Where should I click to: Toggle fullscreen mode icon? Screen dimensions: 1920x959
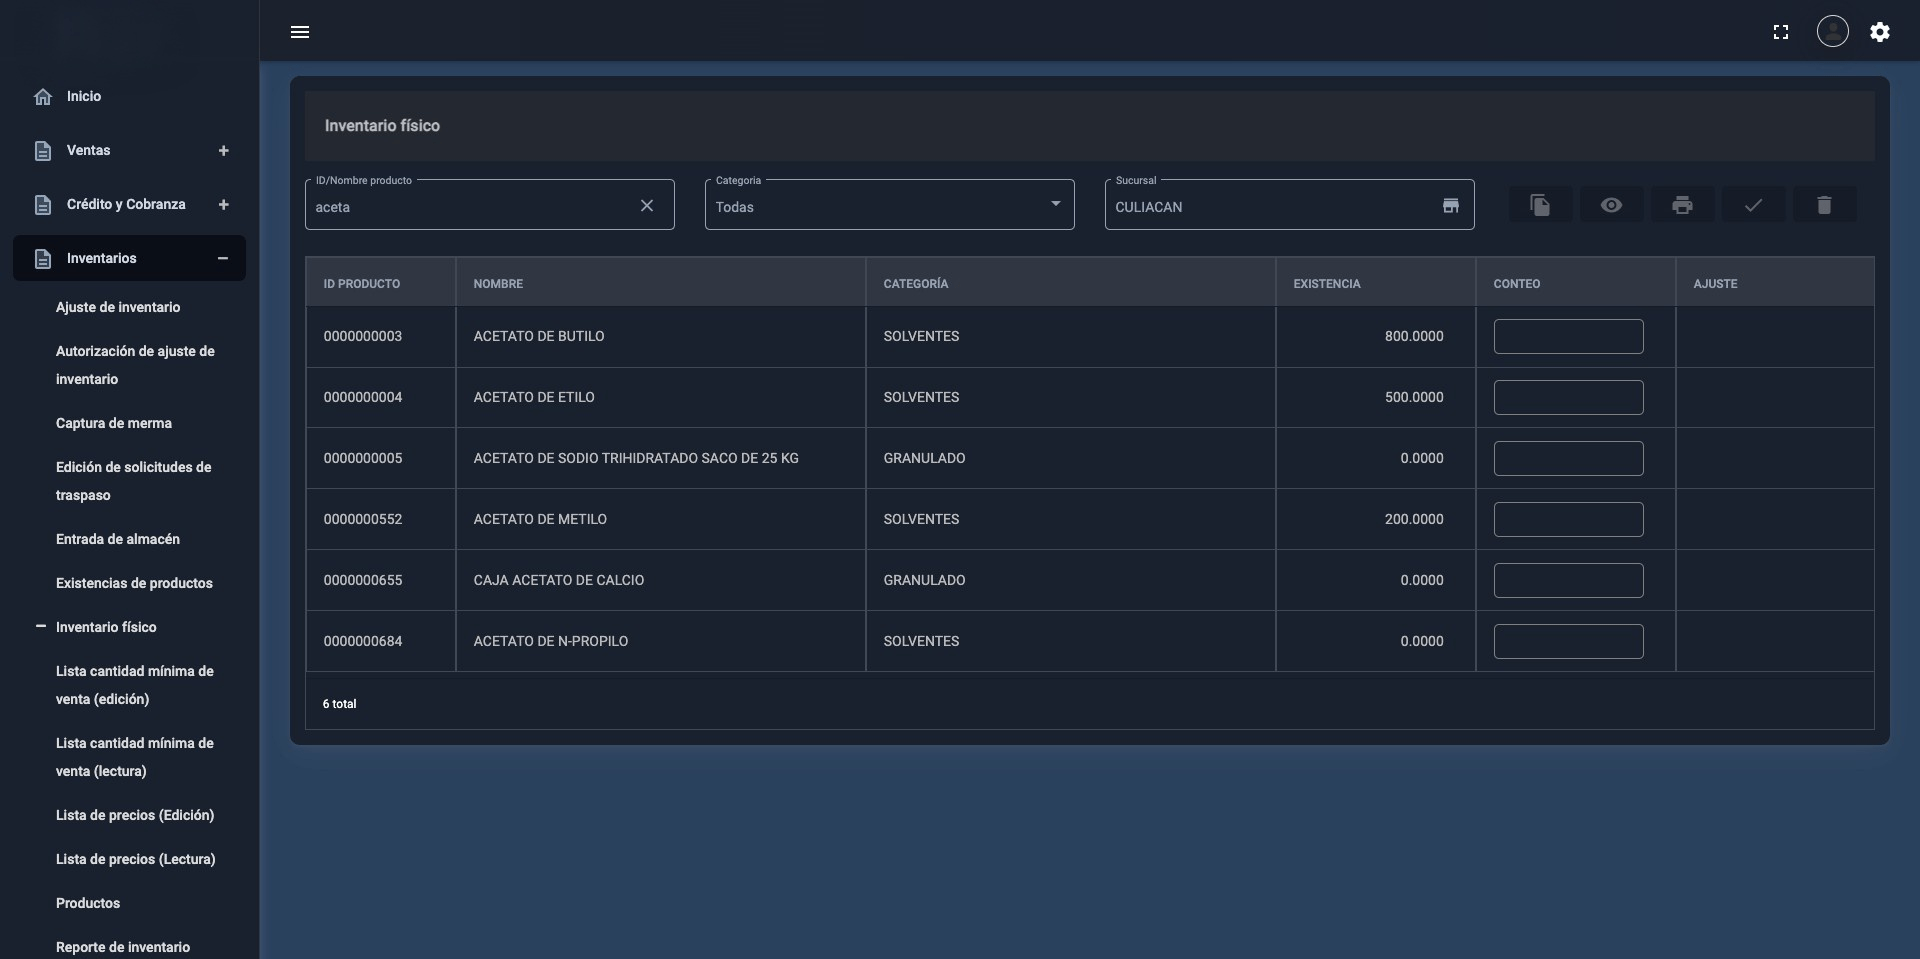click(x=1781, y=32)
